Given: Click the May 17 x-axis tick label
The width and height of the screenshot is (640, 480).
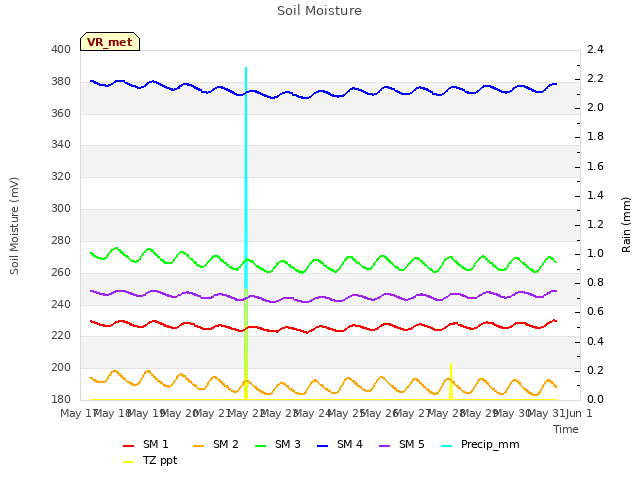Looking at the screenshot, I should [78, 413].
